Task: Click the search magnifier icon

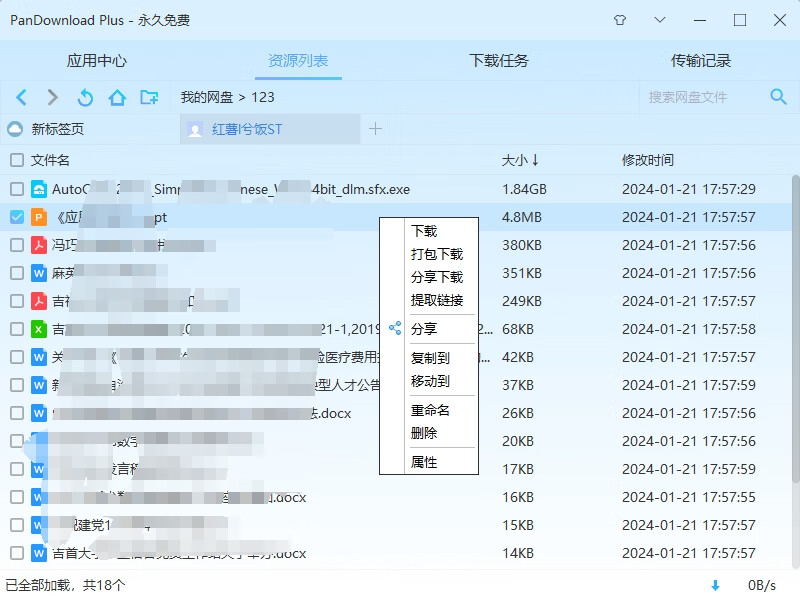Action: pyautogui.click(x=778, y=98)
